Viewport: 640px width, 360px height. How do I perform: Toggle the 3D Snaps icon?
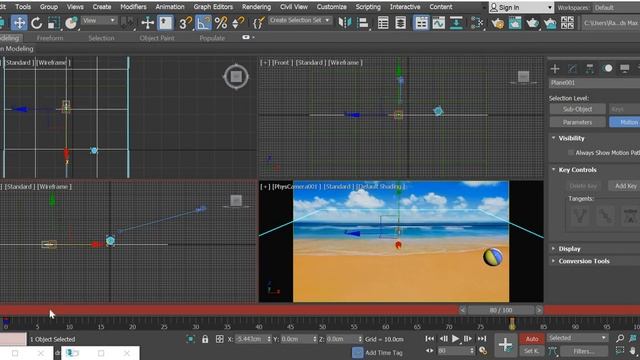185,23
